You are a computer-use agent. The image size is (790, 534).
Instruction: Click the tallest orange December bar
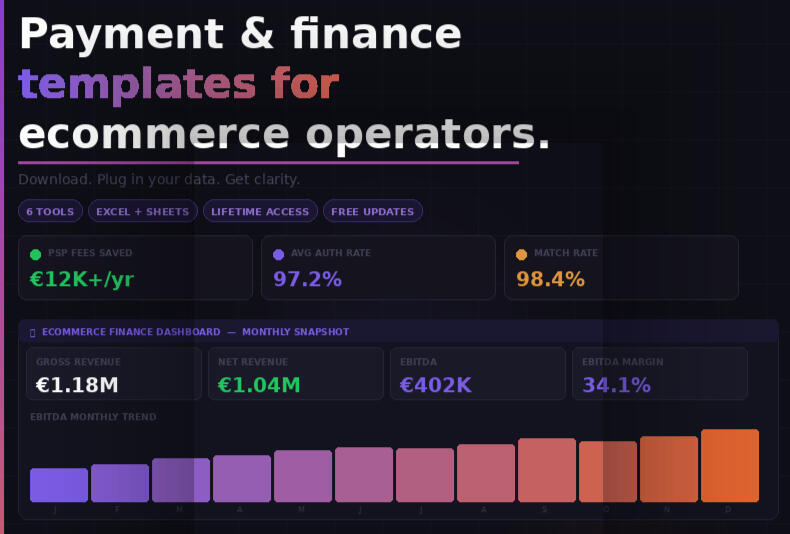(730, 466)
